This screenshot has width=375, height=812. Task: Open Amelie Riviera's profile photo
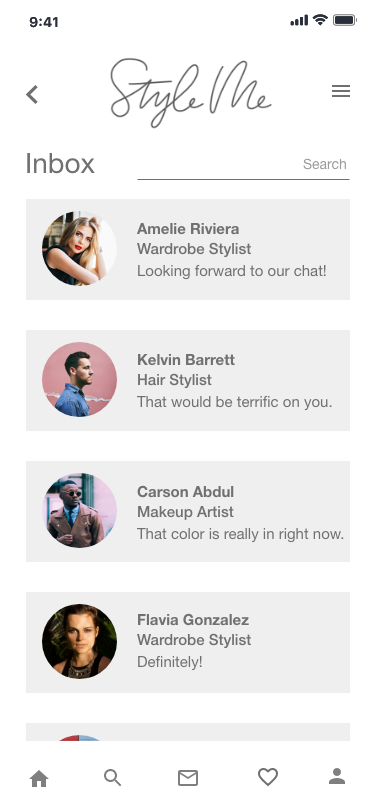click(x=79, y=249)
